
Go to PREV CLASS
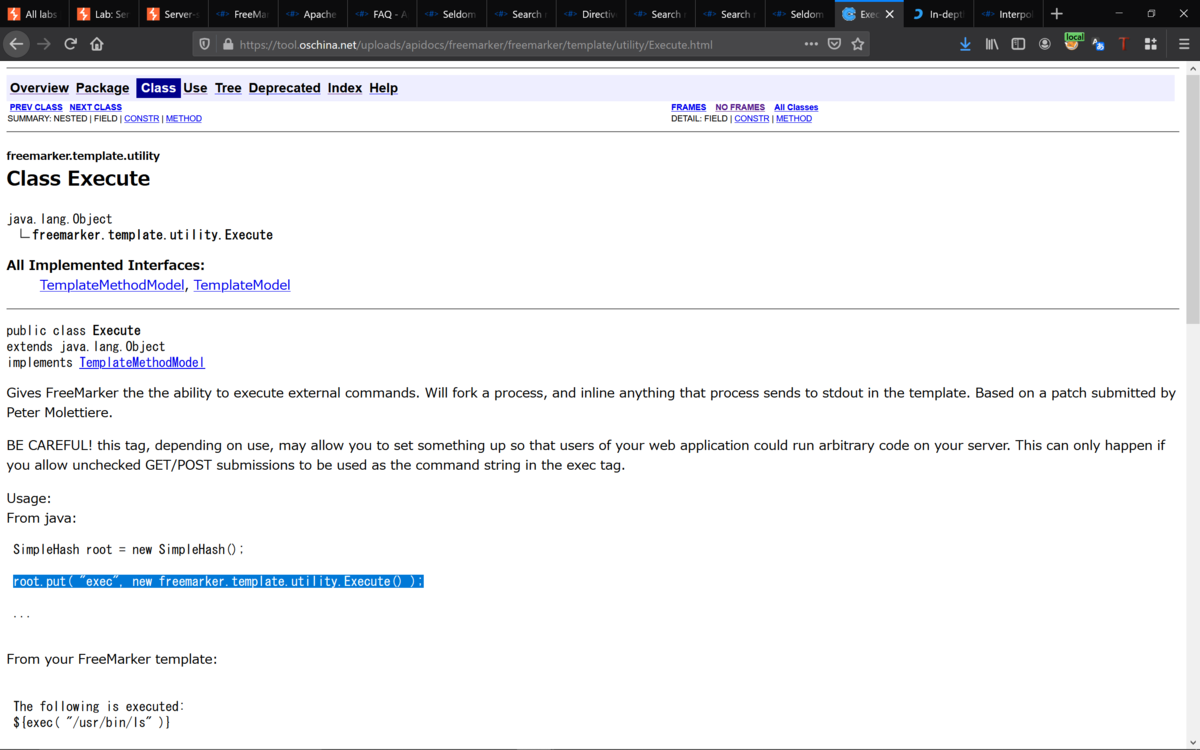tap(36, 107)
